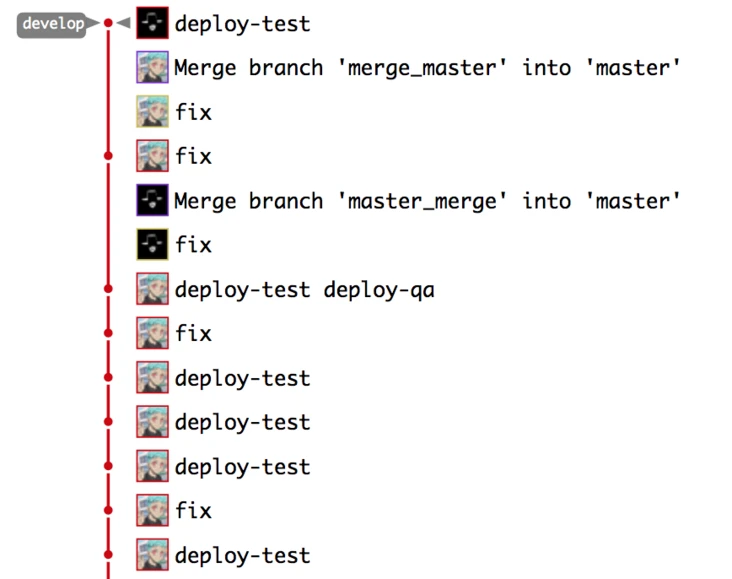The height and width of the screenshot is (579, 732).
Task: Select the fix commit directly below master_merge merge
Action: tap(193, 245)
